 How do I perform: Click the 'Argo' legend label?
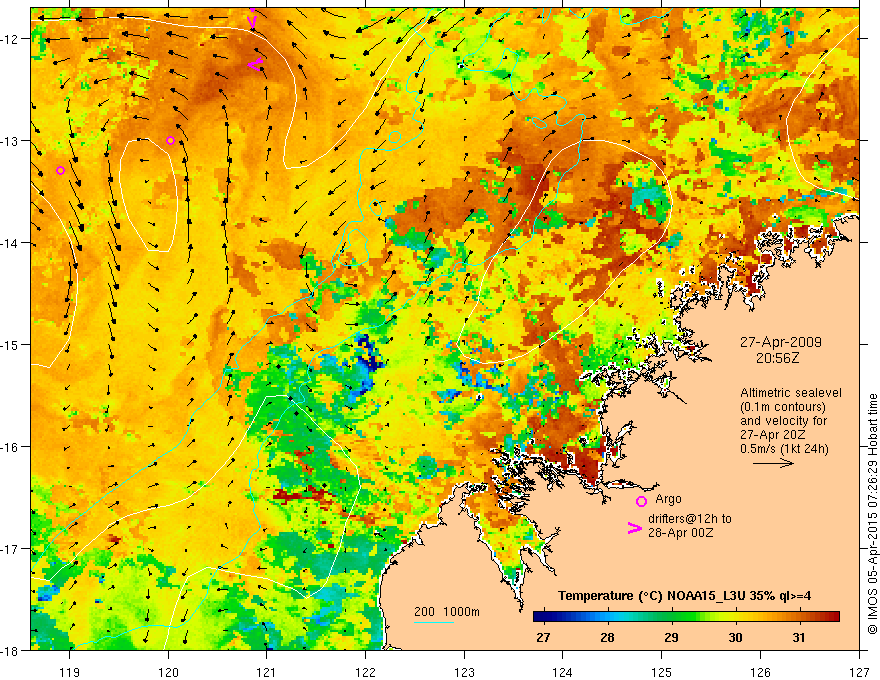pos(668,499)
